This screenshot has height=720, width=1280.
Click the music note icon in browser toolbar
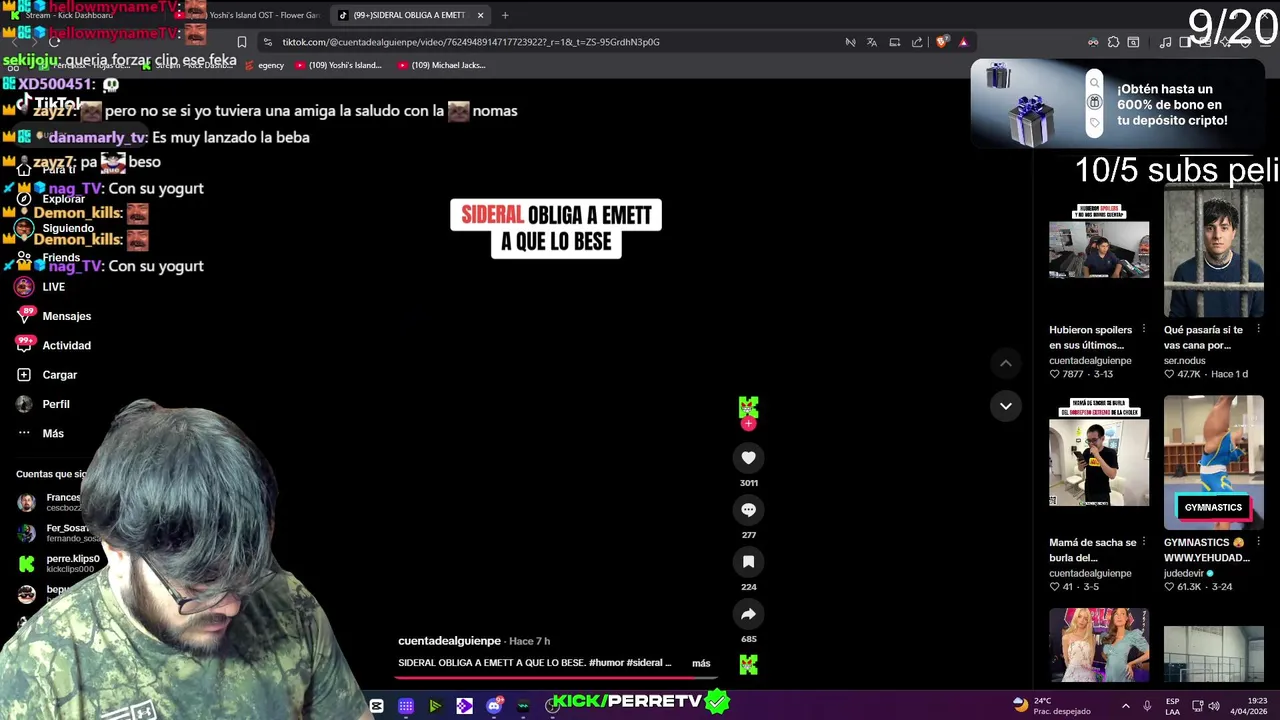coord(1165,42)
